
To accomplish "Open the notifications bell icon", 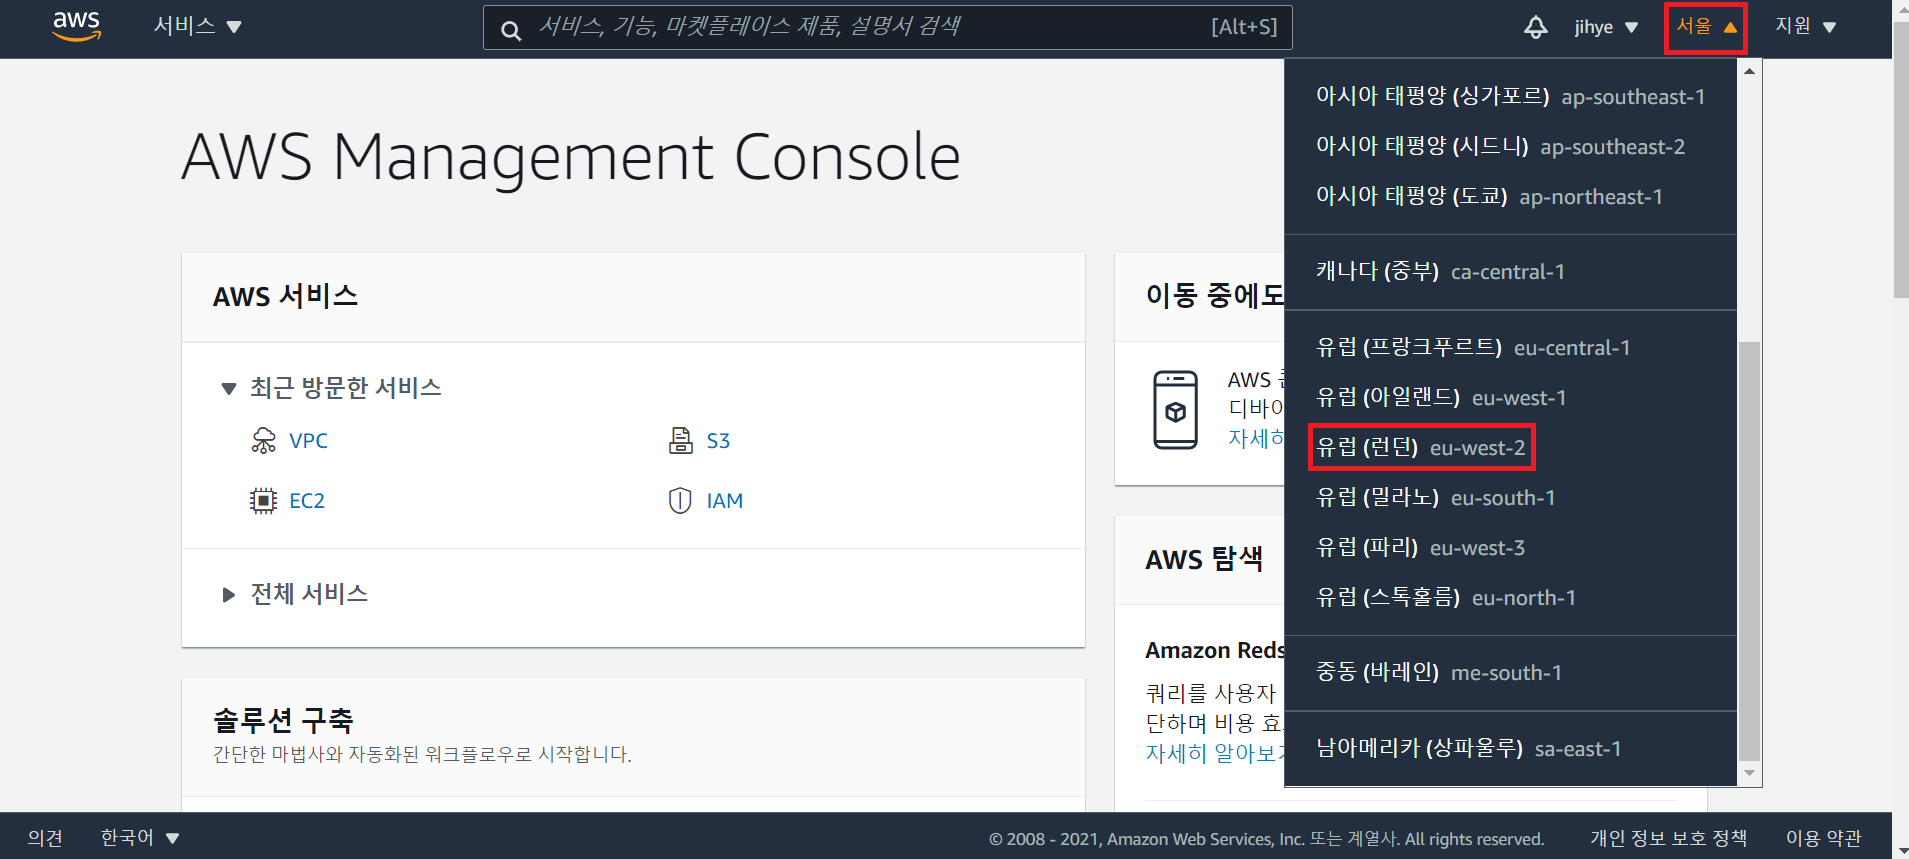I will [1535, 27].
